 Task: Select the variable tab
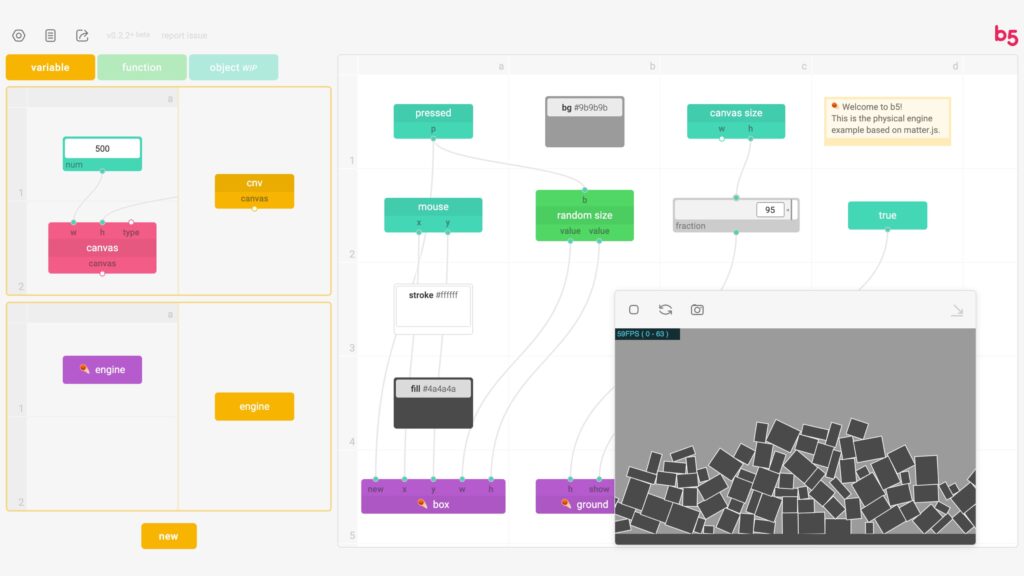tap(50, 67)
